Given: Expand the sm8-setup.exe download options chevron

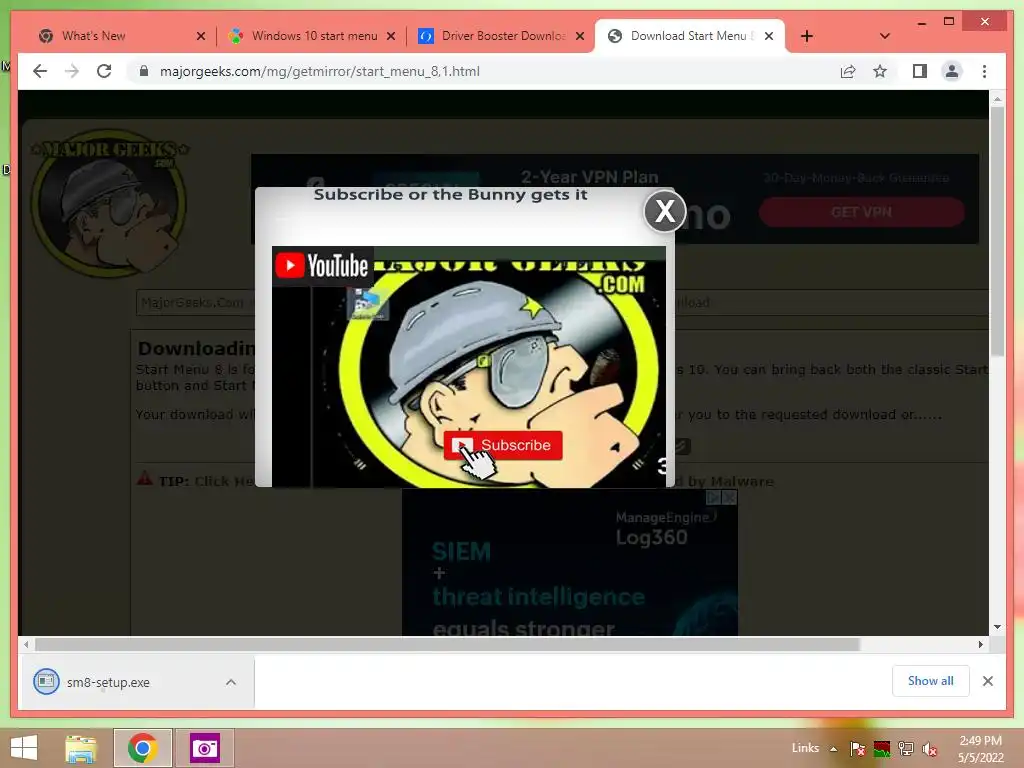Looking at the screenshot, I should click(x=231, y=682).
